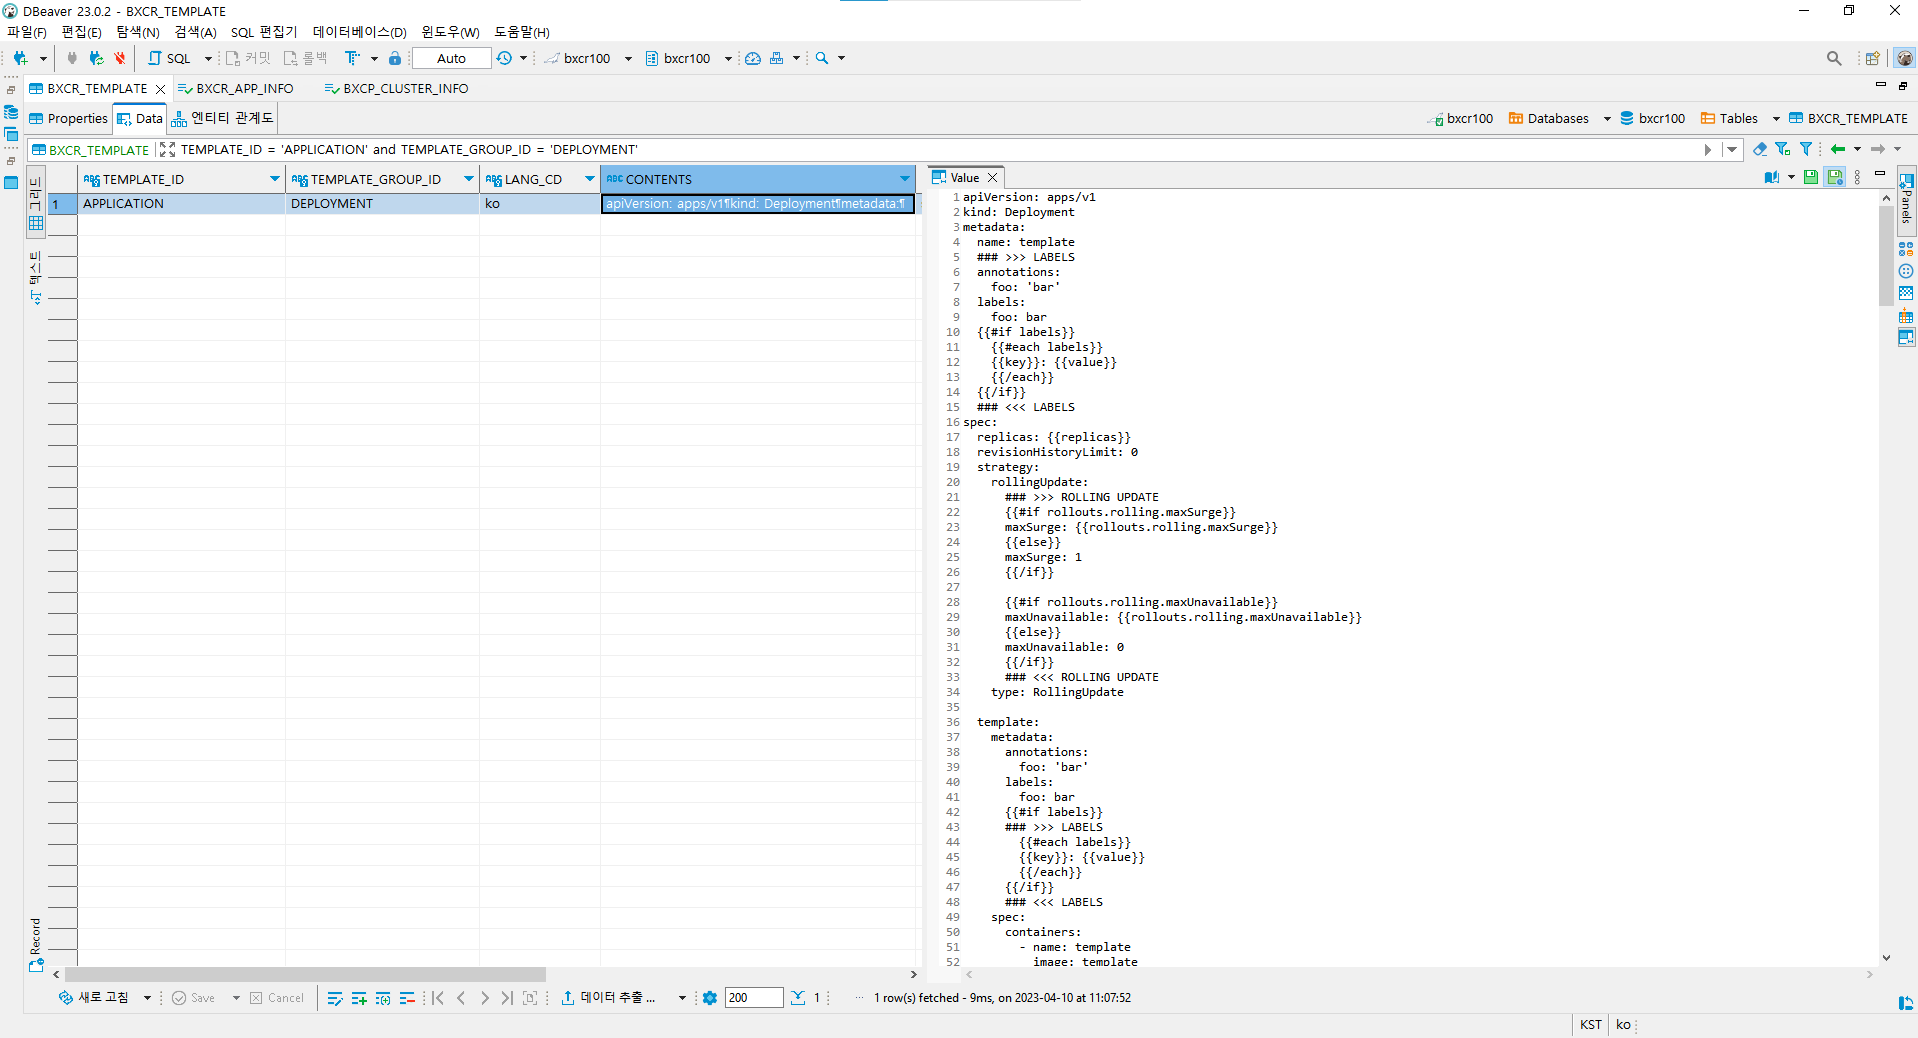Click the Save button in bottom toolbar

point(194,998)
